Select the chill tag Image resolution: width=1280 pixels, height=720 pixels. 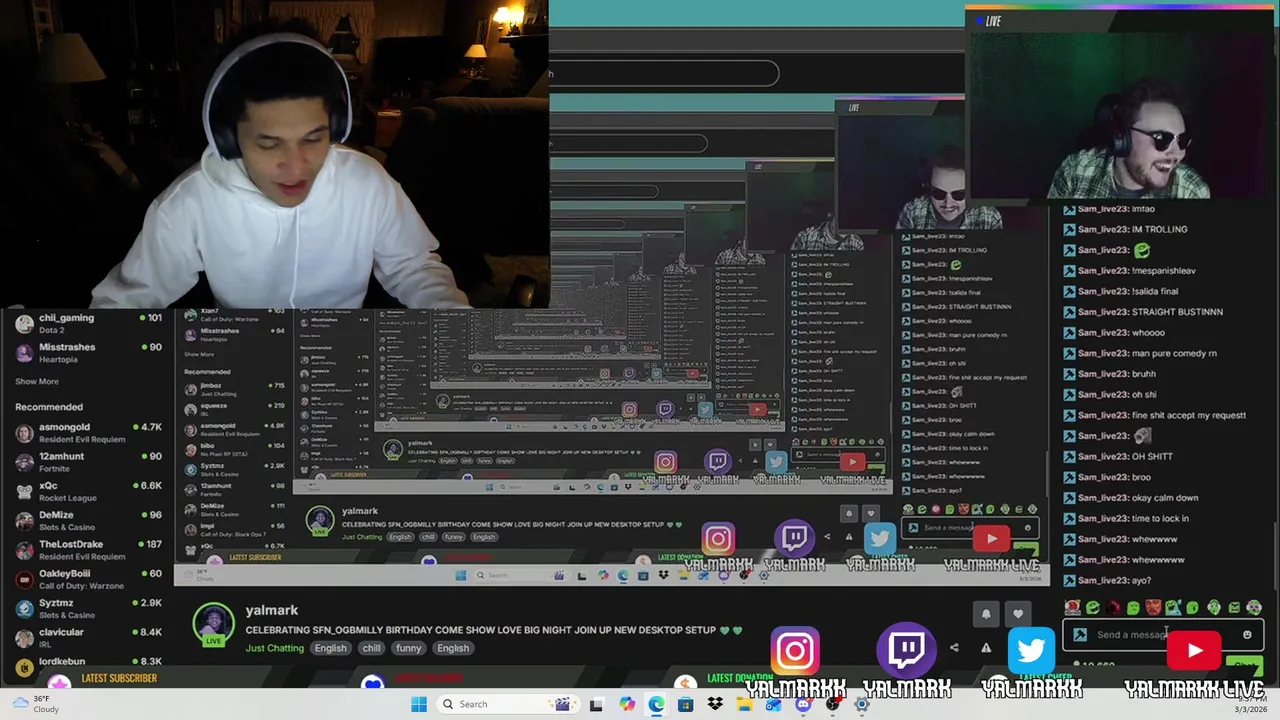[x=371, y=648]
